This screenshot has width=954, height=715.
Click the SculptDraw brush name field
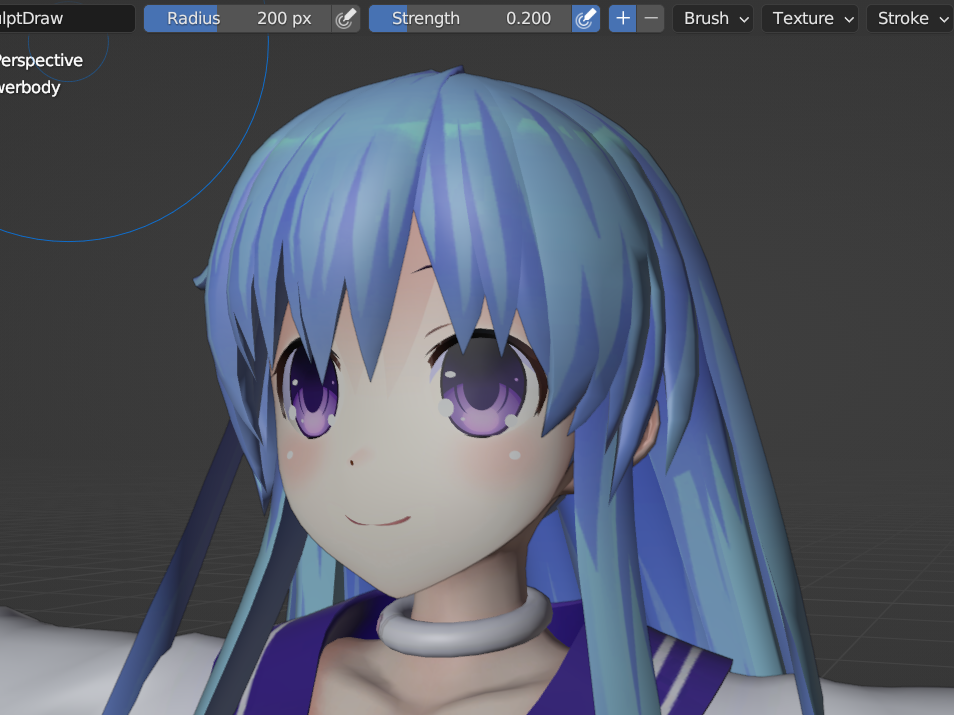66,18
